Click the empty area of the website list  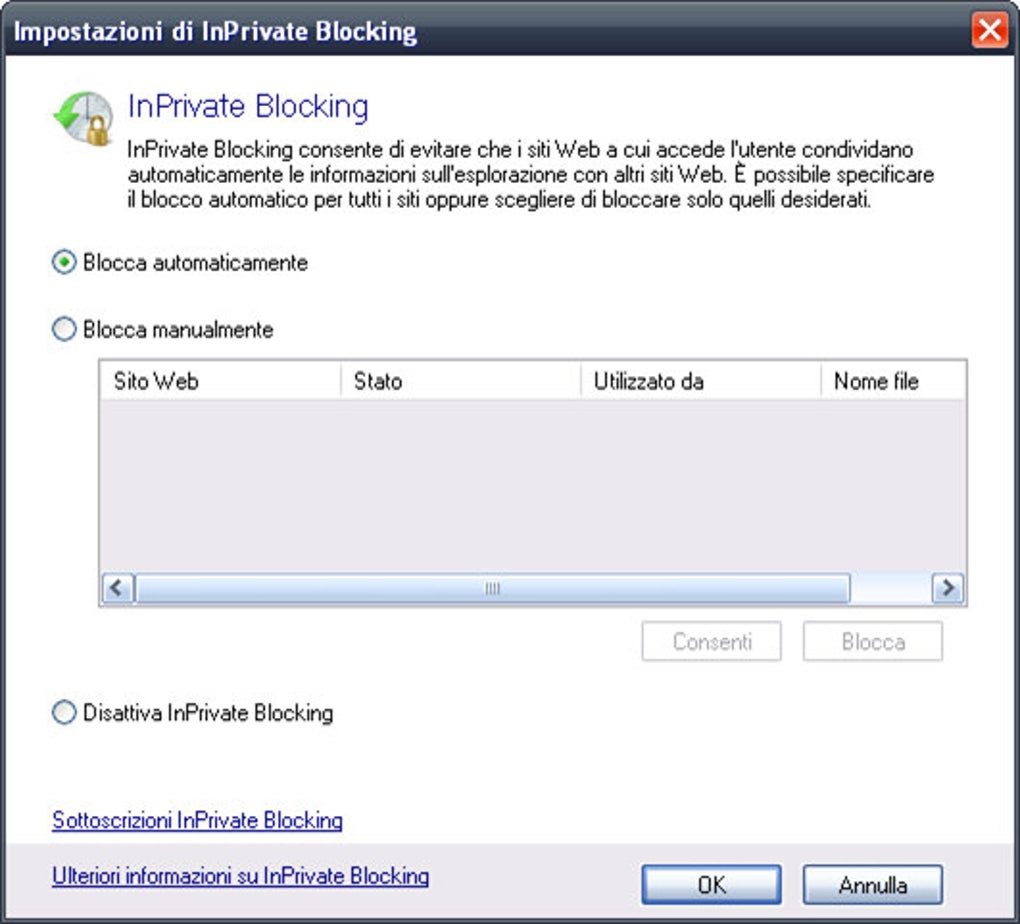pyautogui.click(x=533, y=485)
